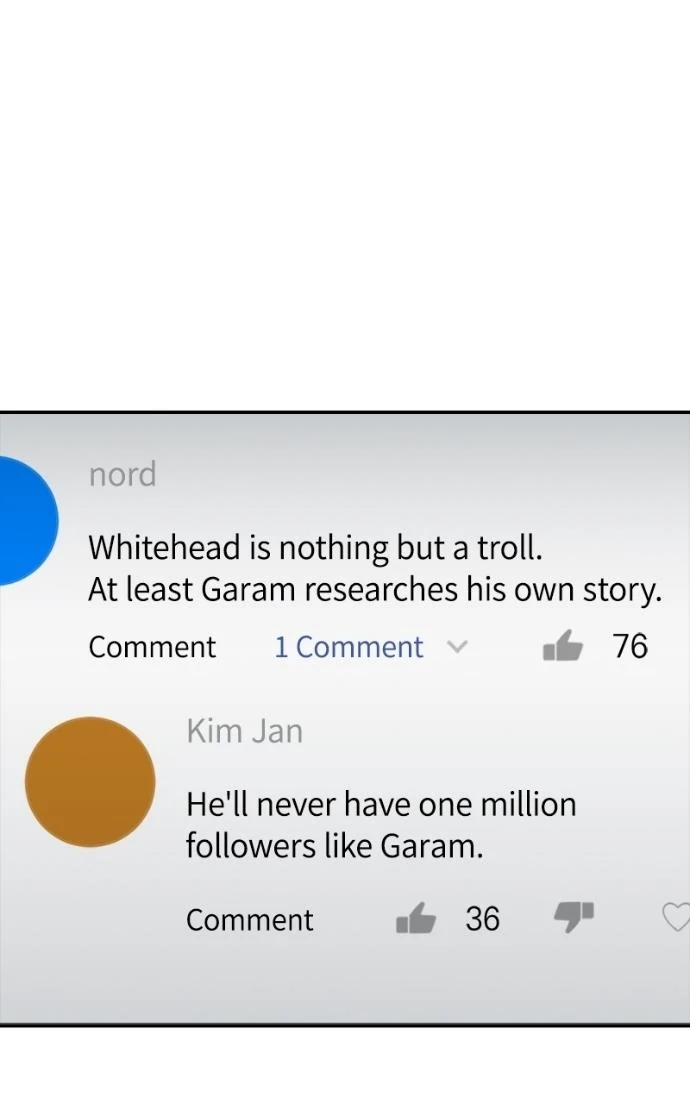The width and height of the screenshot is (690, 1104).
Task: Reply to nord via the Comment button
Action: point(152,646)
